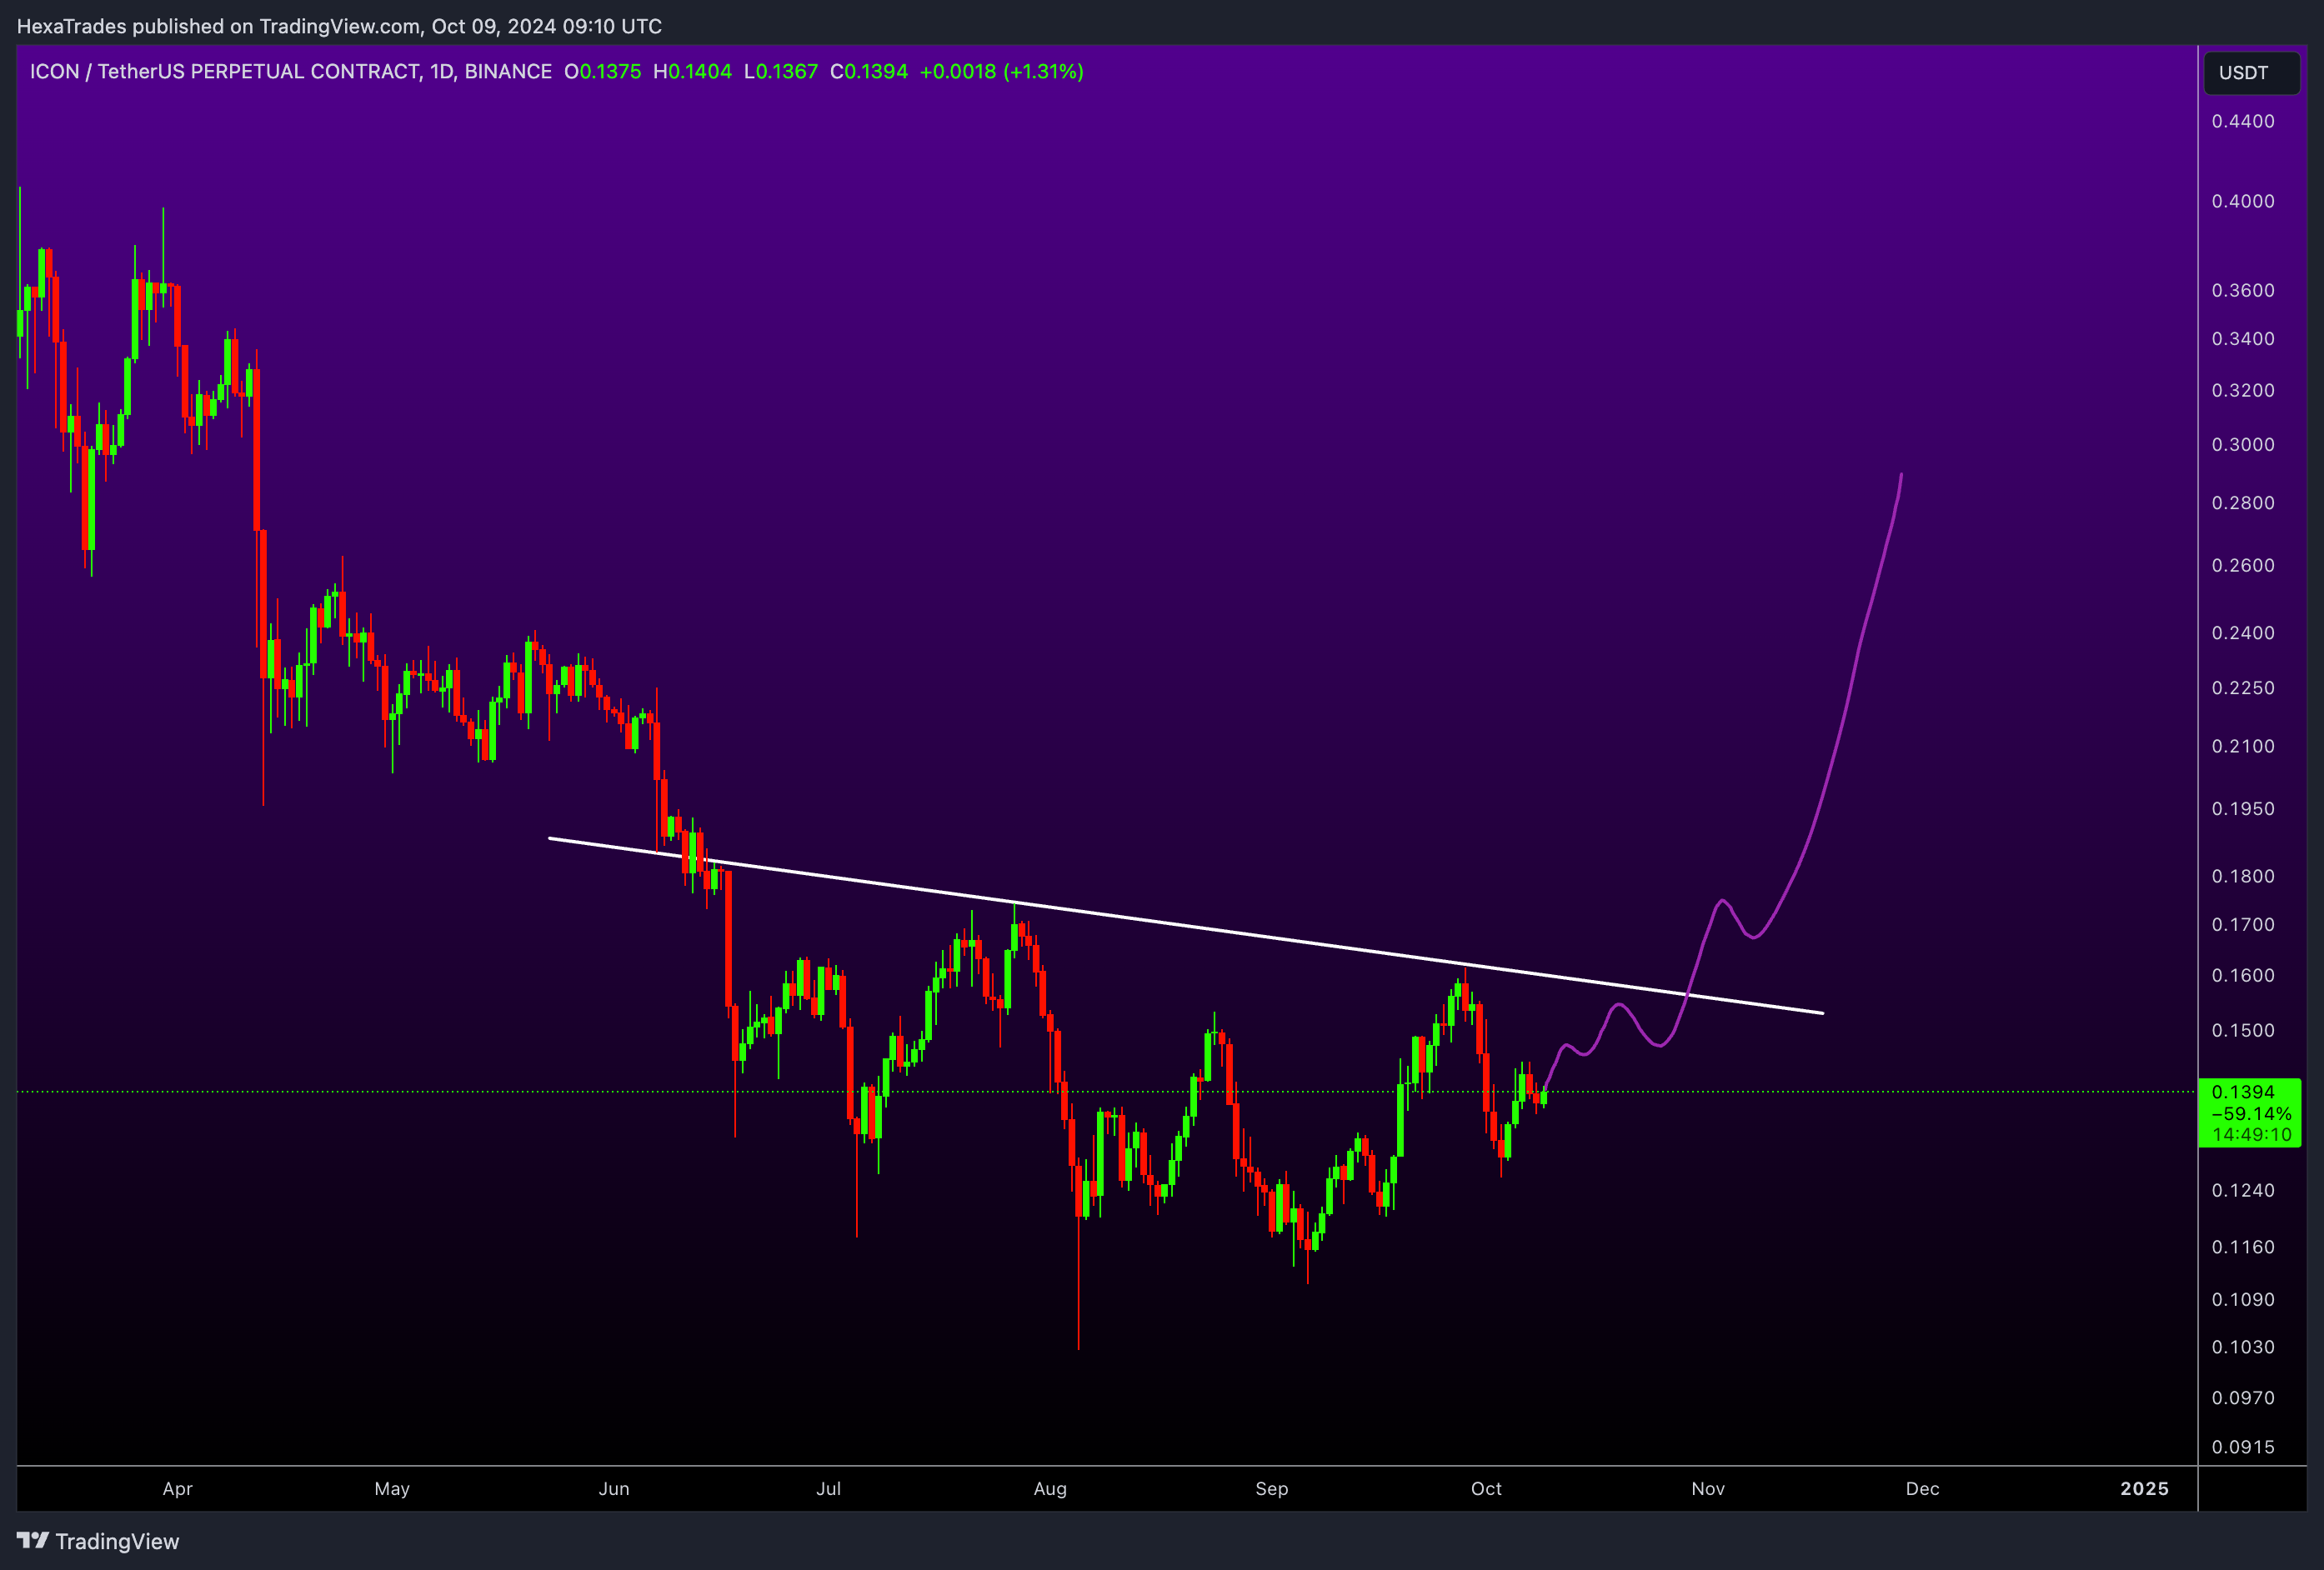Click the Jun label on time axis

coord(614,1489)
